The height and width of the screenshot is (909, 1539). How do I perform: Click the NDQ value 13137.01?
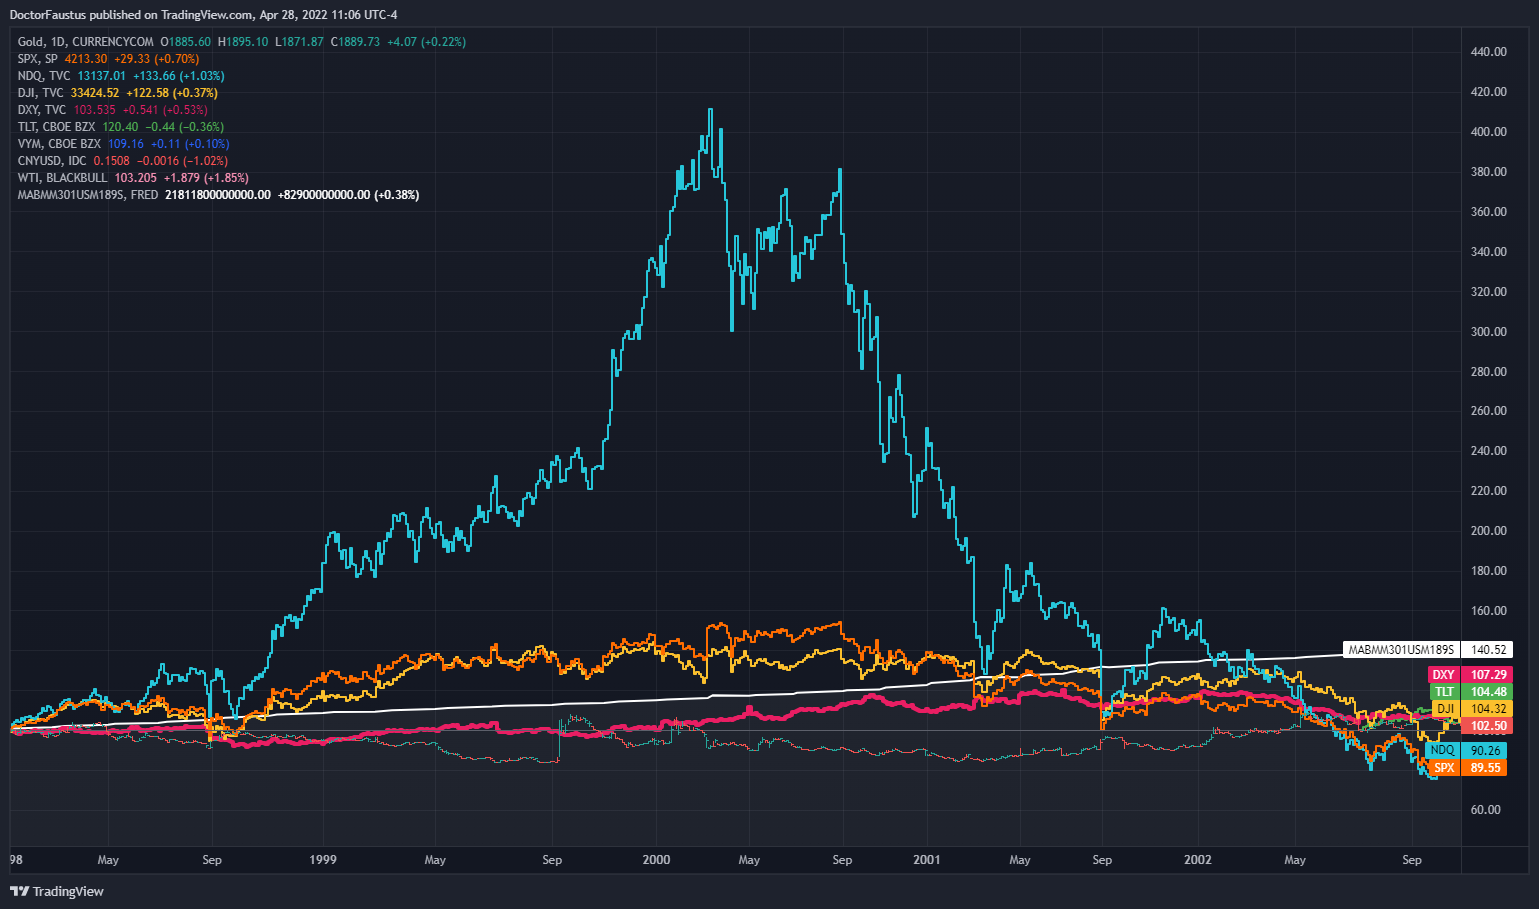tap(102, 76)
